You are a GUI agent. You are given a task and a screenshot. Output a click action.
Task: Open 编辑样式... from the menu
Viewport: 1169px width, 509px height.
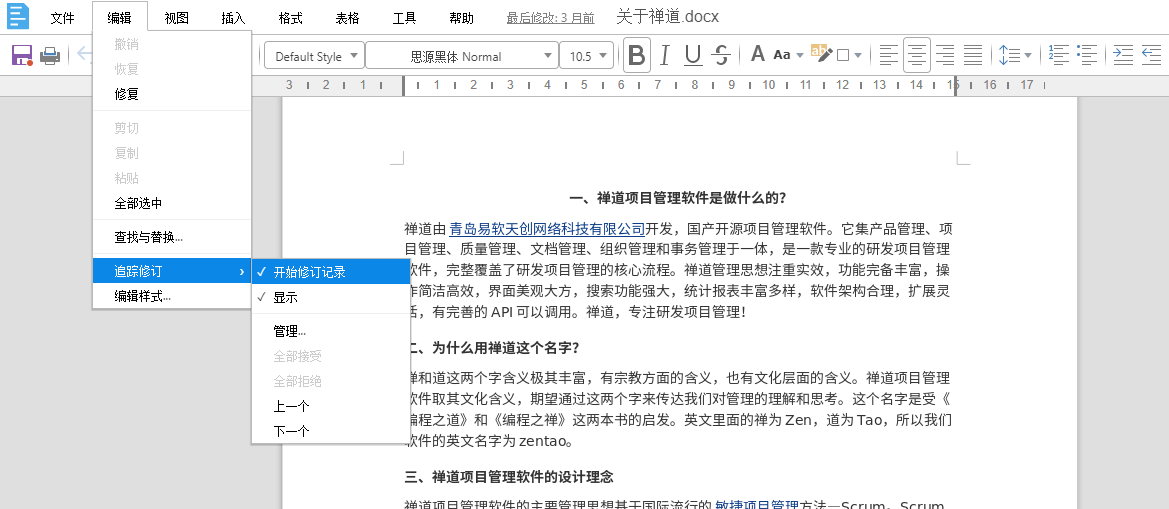172,296
